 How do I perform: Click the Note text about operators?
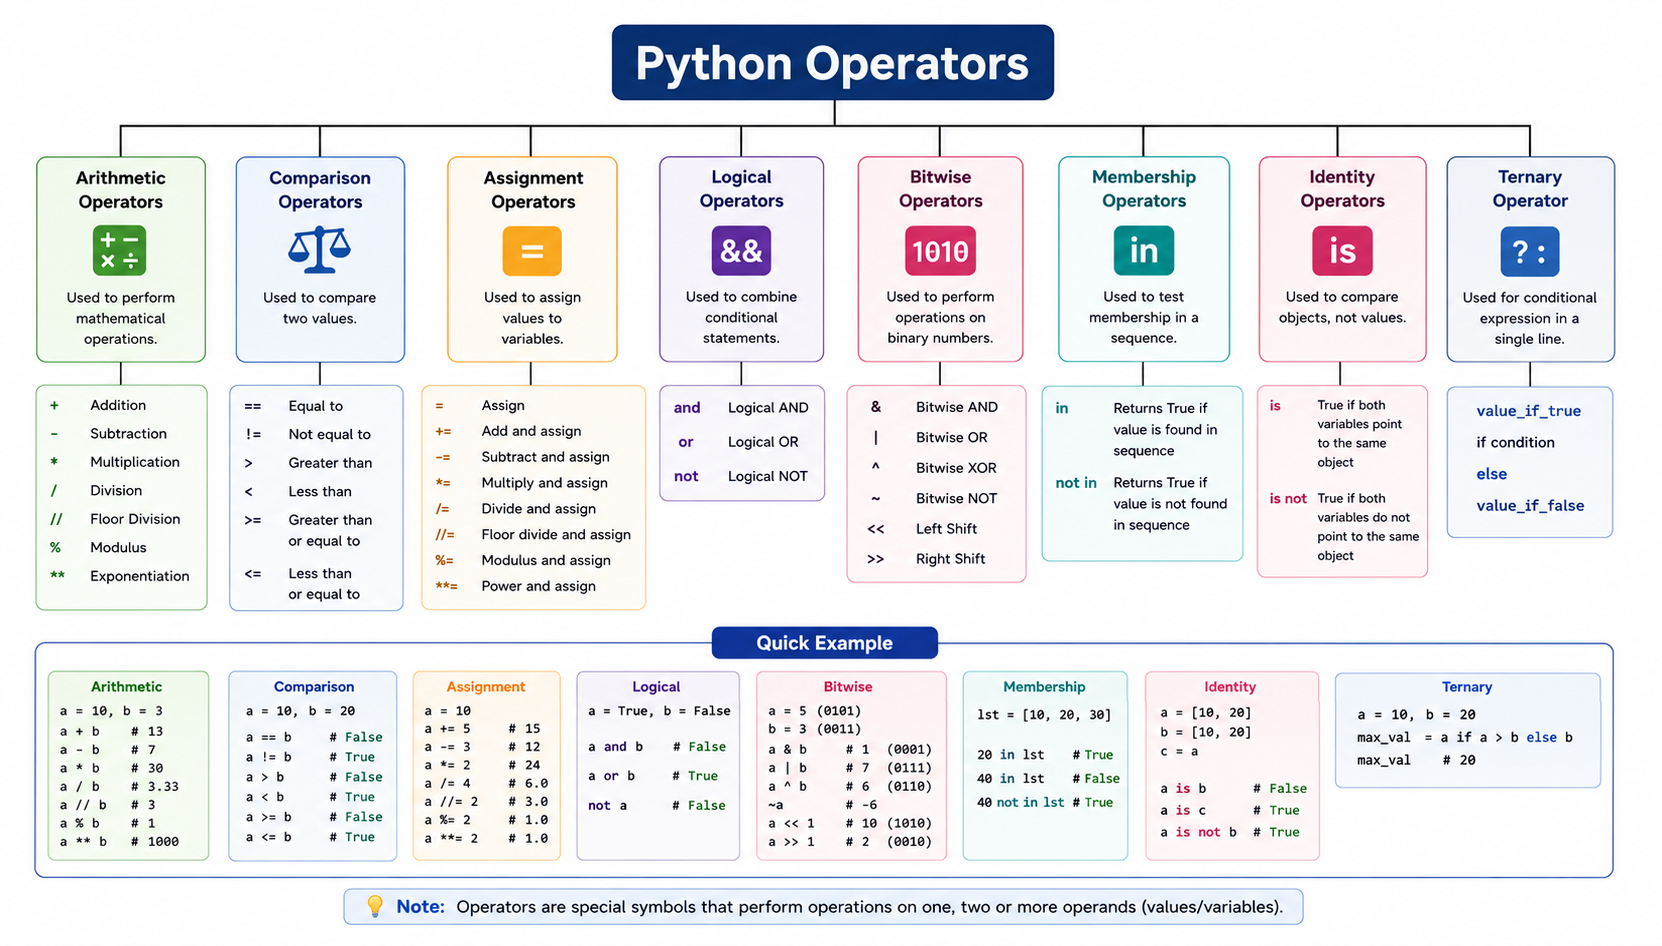point(869,907)
